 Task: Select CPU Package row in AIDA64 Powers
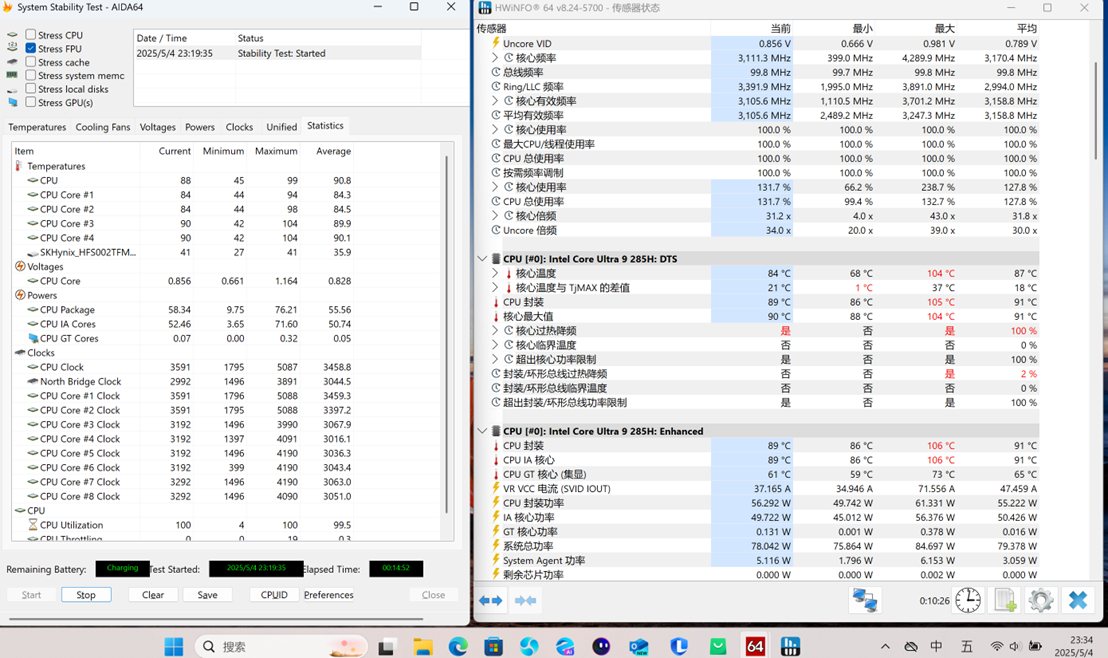pos(182,310)
